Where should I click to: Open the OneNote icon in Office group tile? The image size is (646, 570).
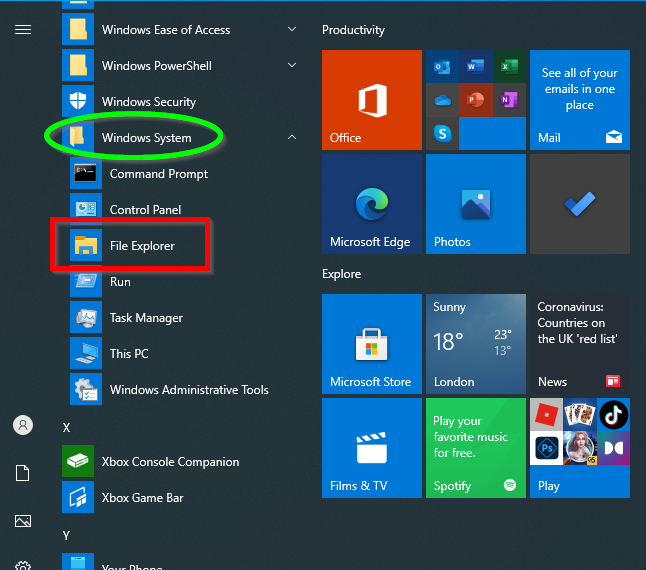click(x=509, y=100)
